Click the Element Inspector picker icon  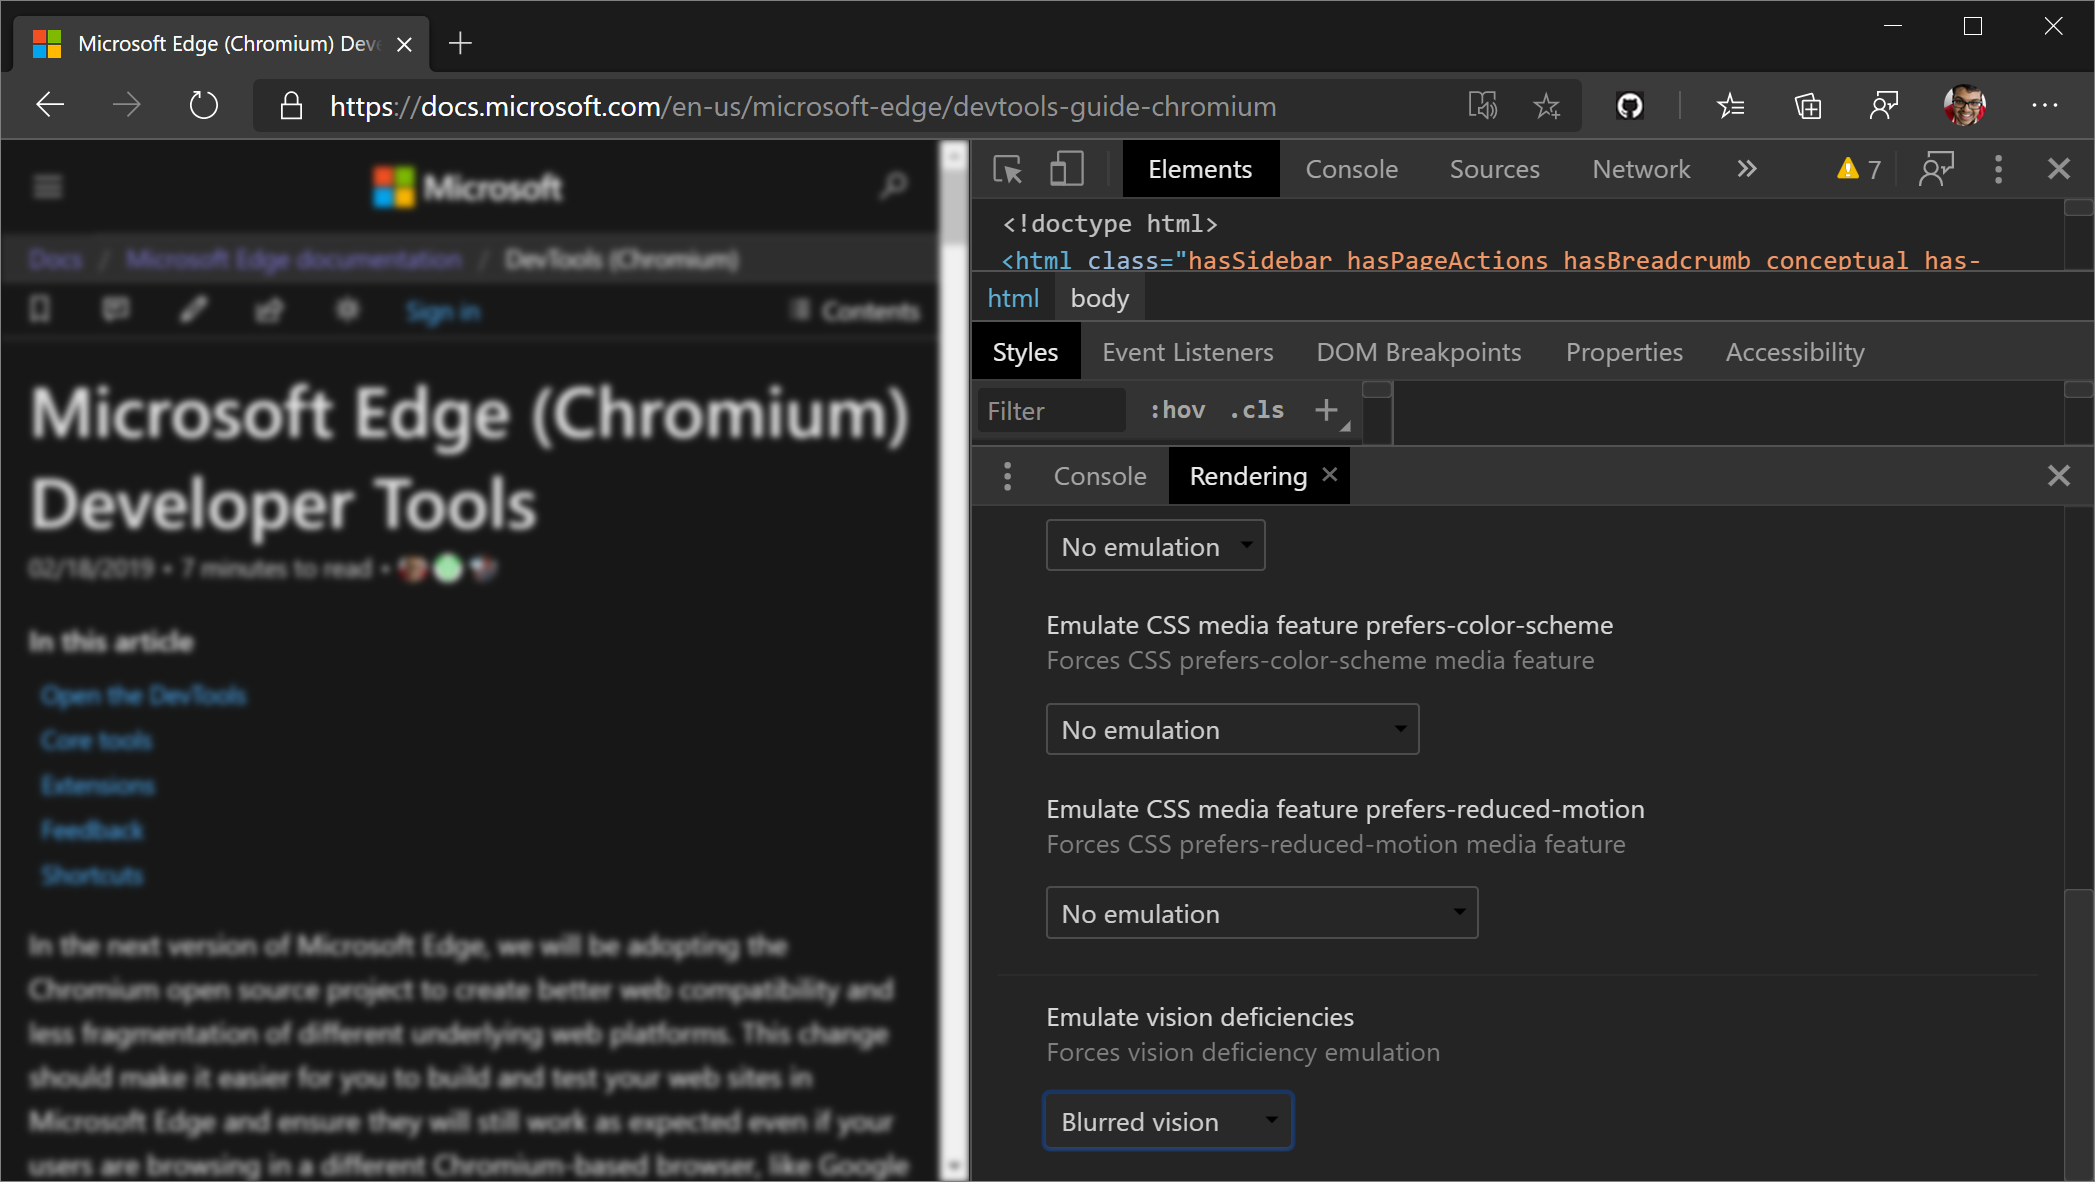click(x=1009, y=170)
